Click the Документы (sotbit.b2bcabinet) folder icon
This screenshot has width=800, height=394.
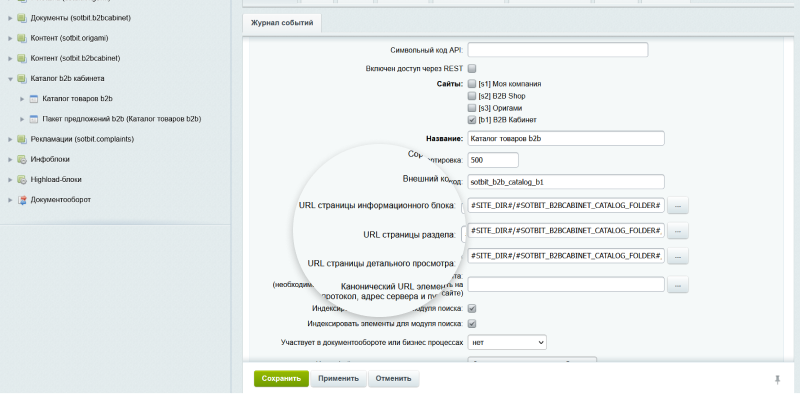[21, 18]
